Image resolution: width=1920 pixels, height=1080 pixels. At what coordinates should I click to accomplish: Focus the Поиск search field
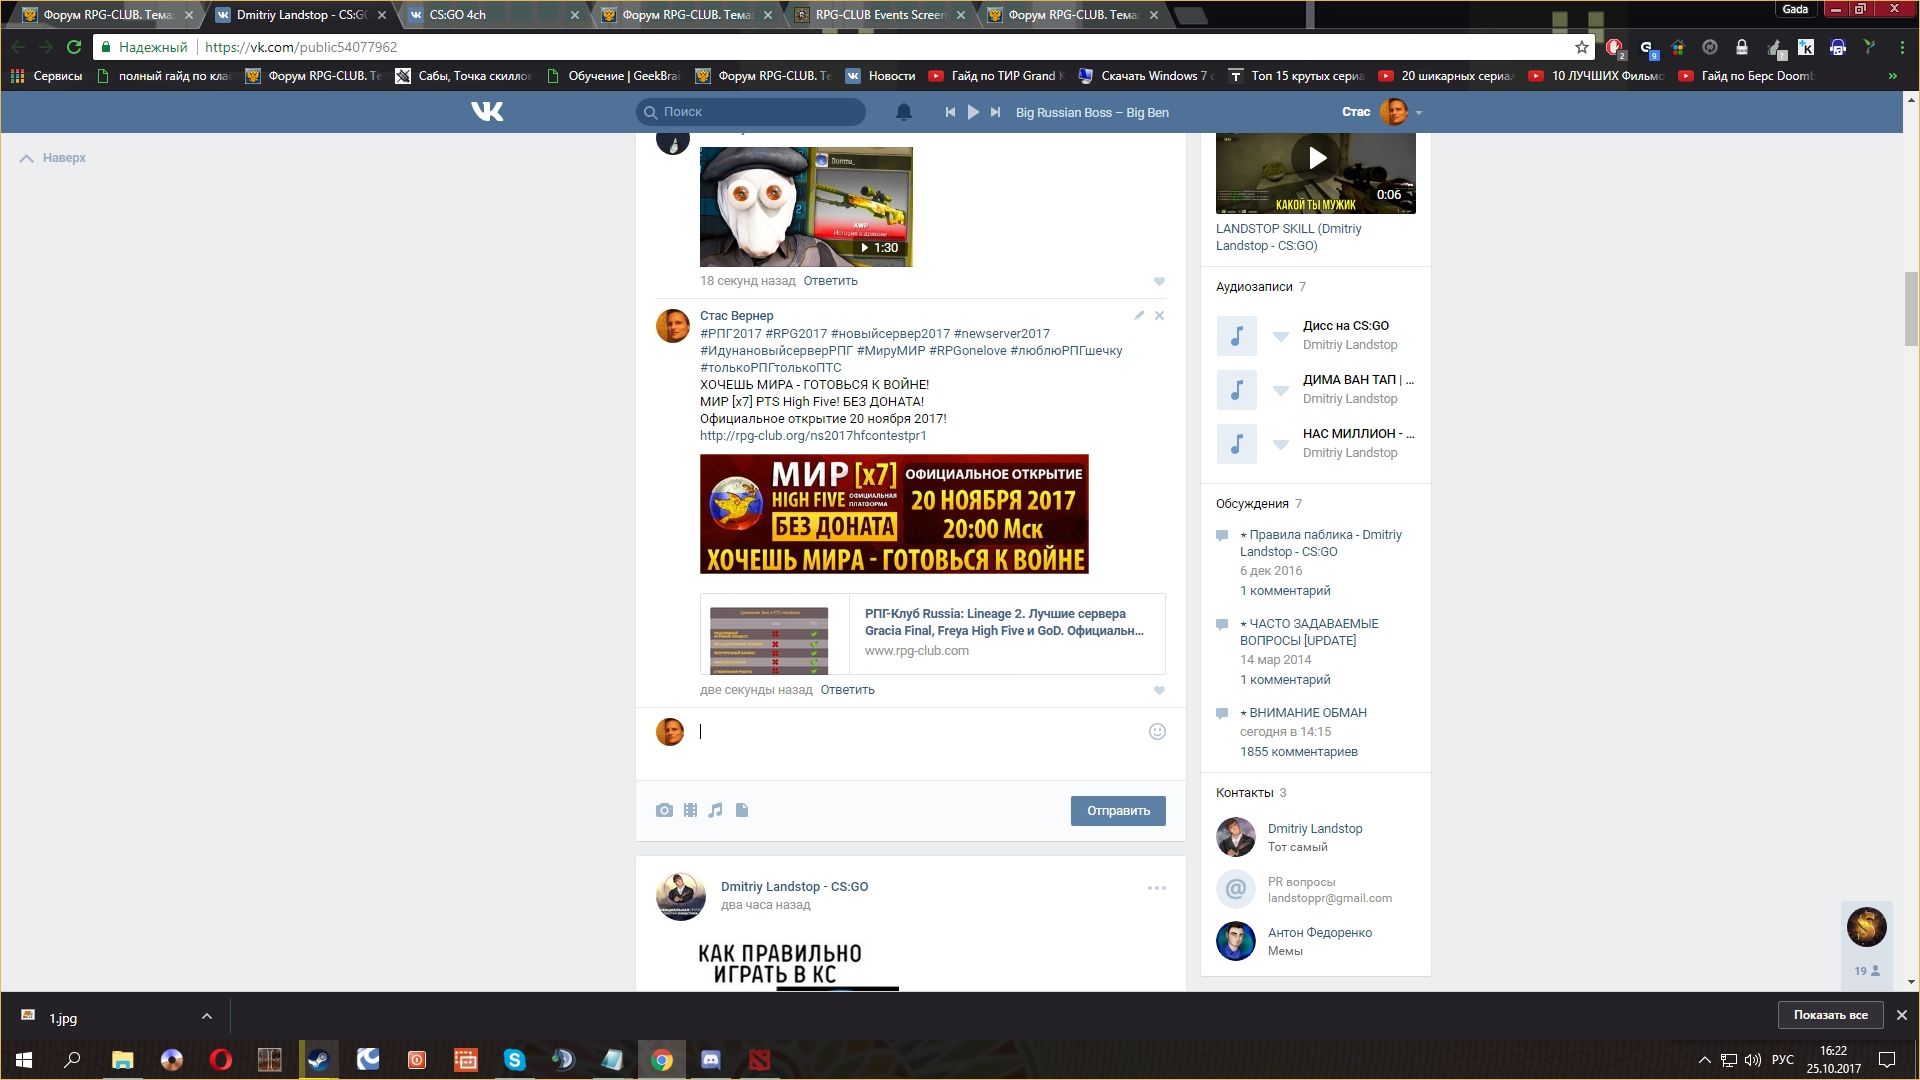click(x=751, y=112)
